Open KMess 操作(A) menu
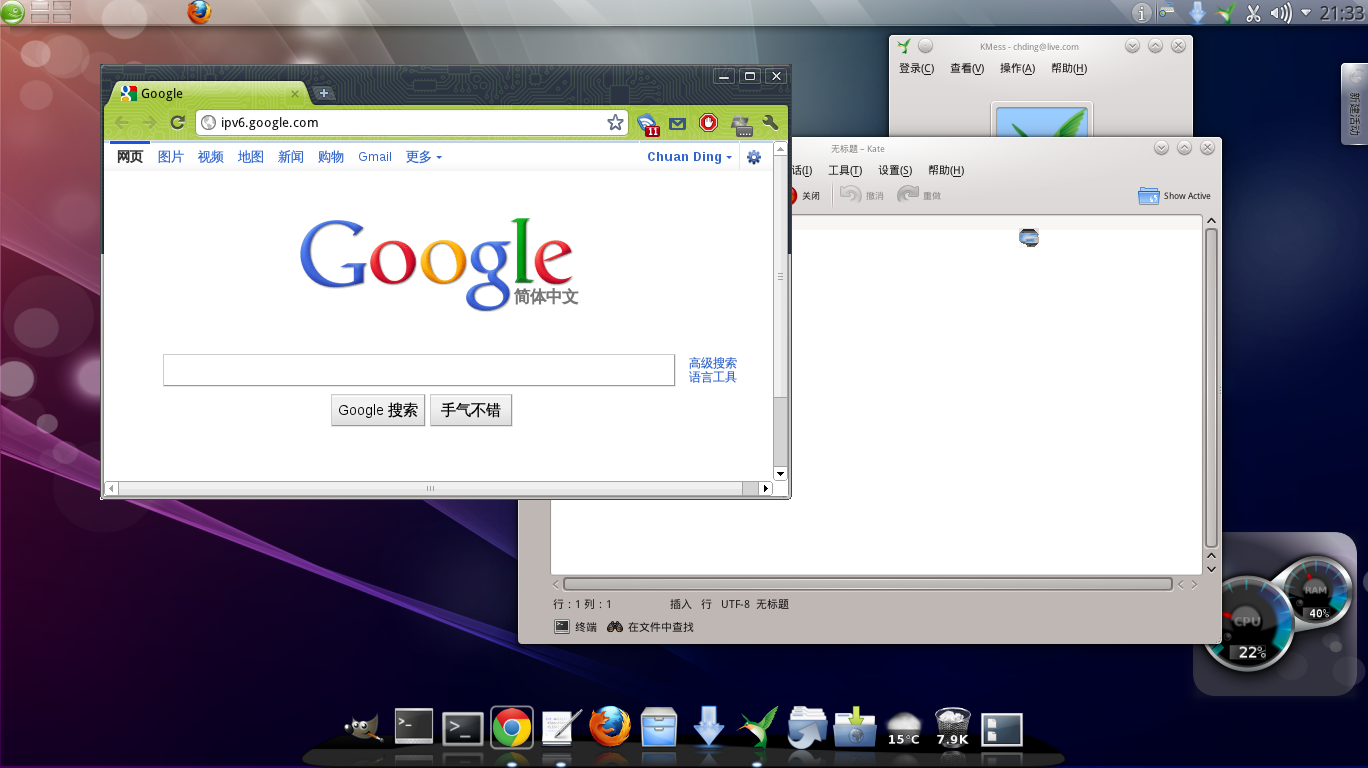This screenshot has height=768, width=1368. point(1017,68)
